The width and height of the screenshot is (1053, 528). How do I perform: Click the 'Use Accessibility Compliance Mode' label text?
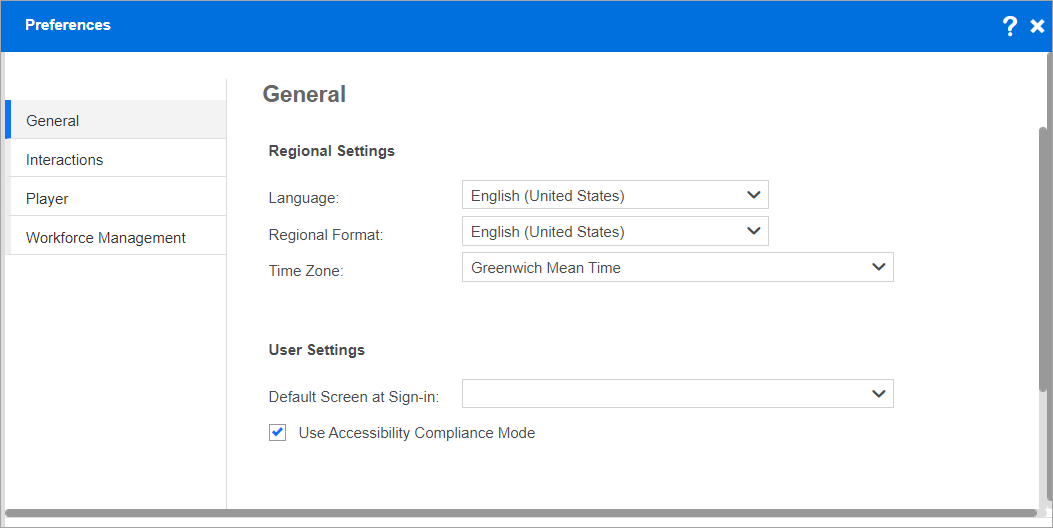tap(417, 433)
